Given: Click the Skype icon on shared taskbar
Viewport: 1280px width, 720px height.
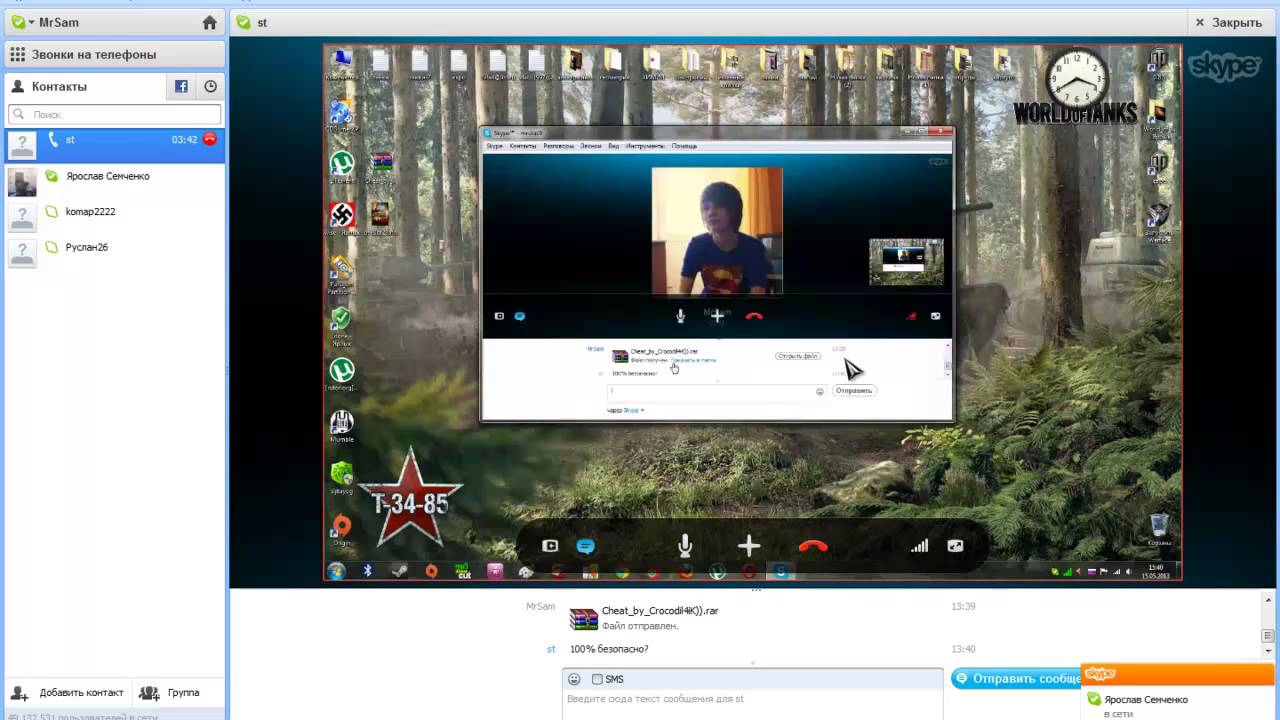Looking at the screenshot, I should pyautogui.click(x=781, y=572).
